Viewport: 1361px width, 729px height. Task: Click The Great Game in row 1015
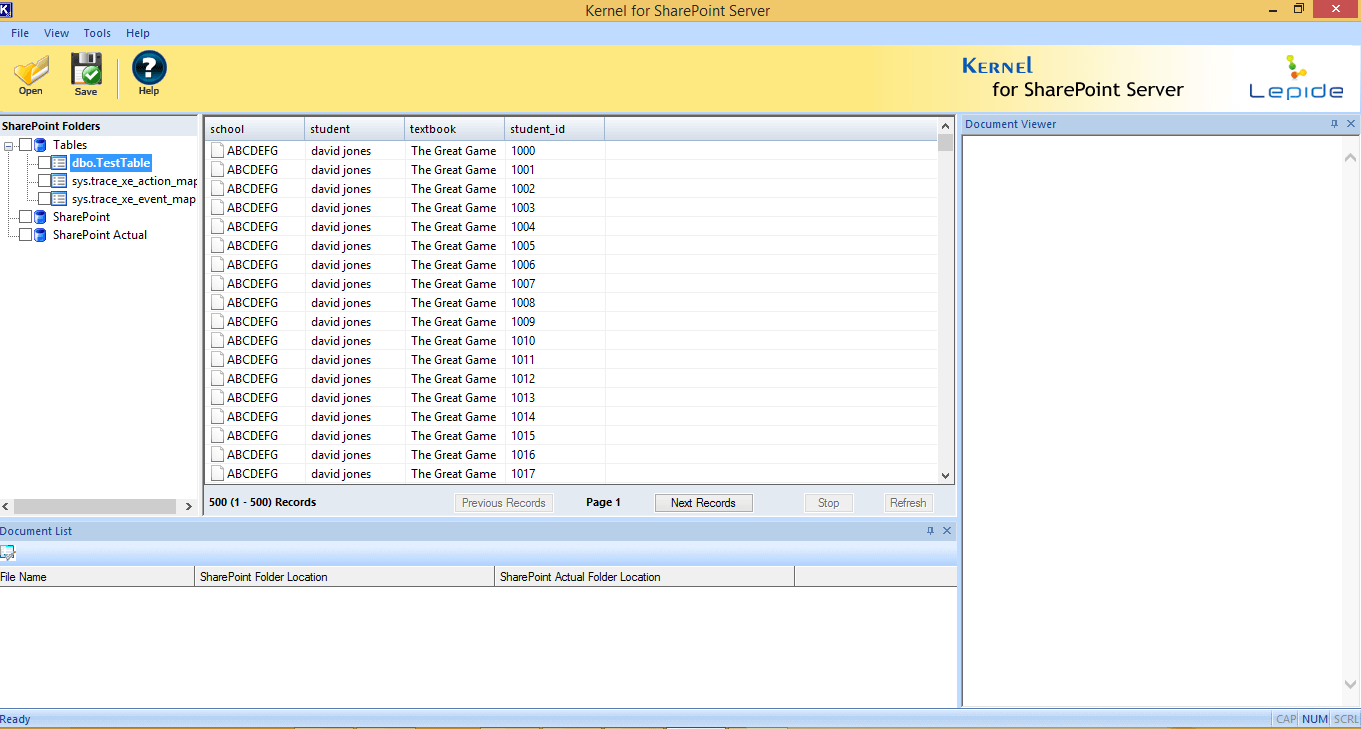tap(454, 436)
